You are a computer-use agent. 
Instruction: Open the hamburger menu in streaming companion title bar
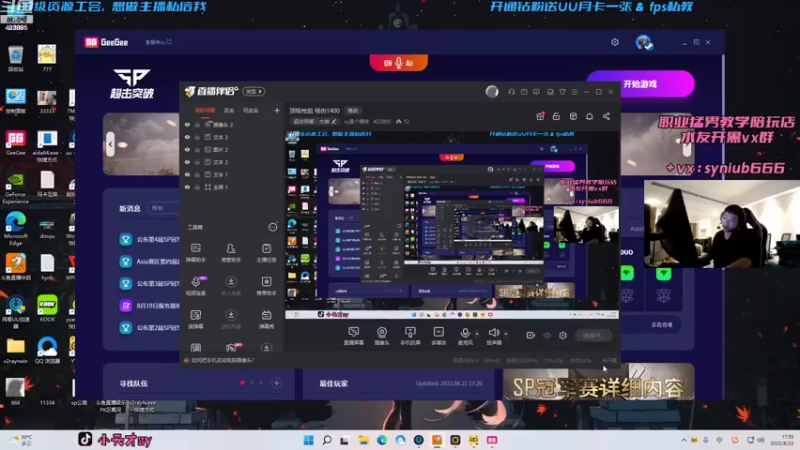pos(574,92)
